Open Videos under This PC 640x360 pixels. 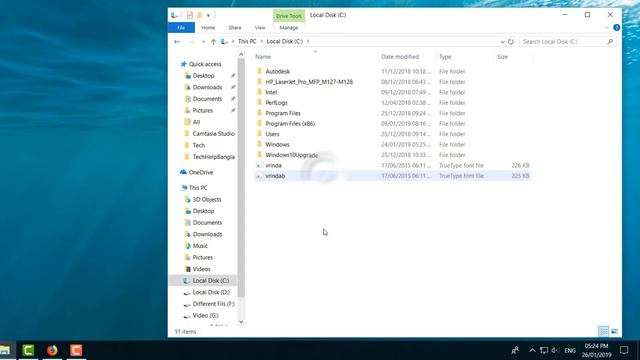[201, 269]
